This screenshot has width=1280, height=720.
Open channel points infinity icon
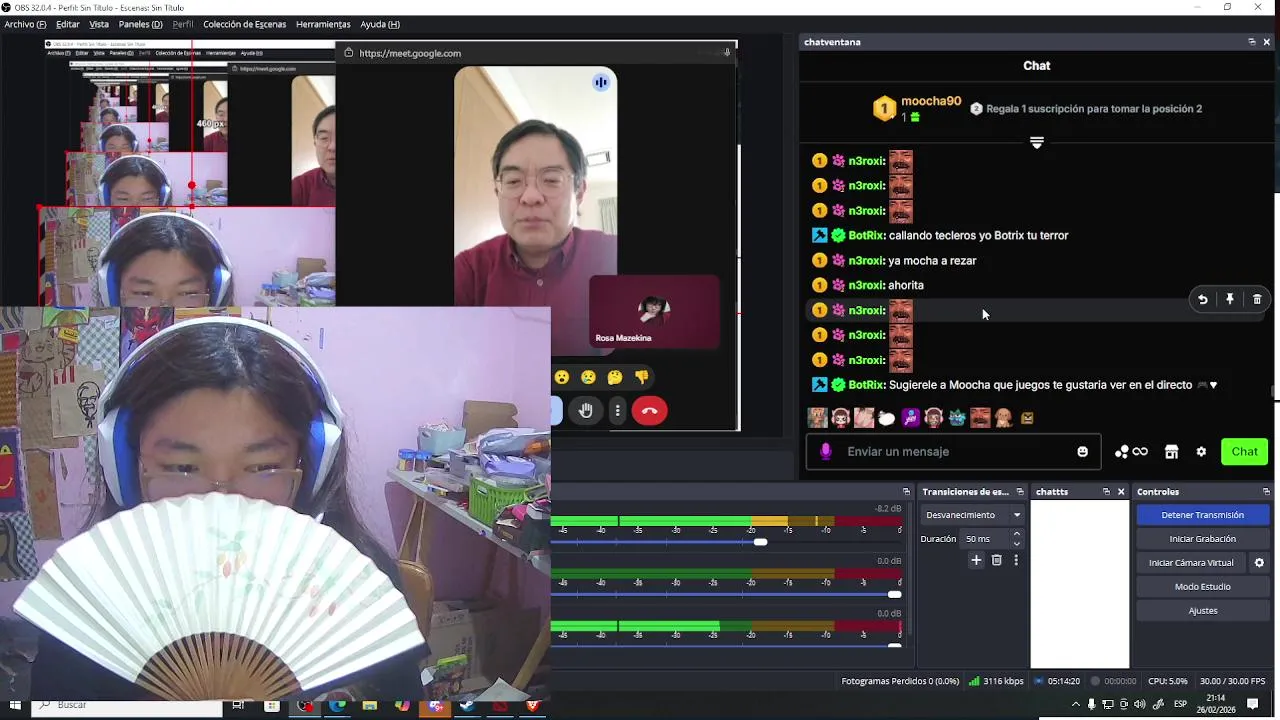(x=1131, y=452)
